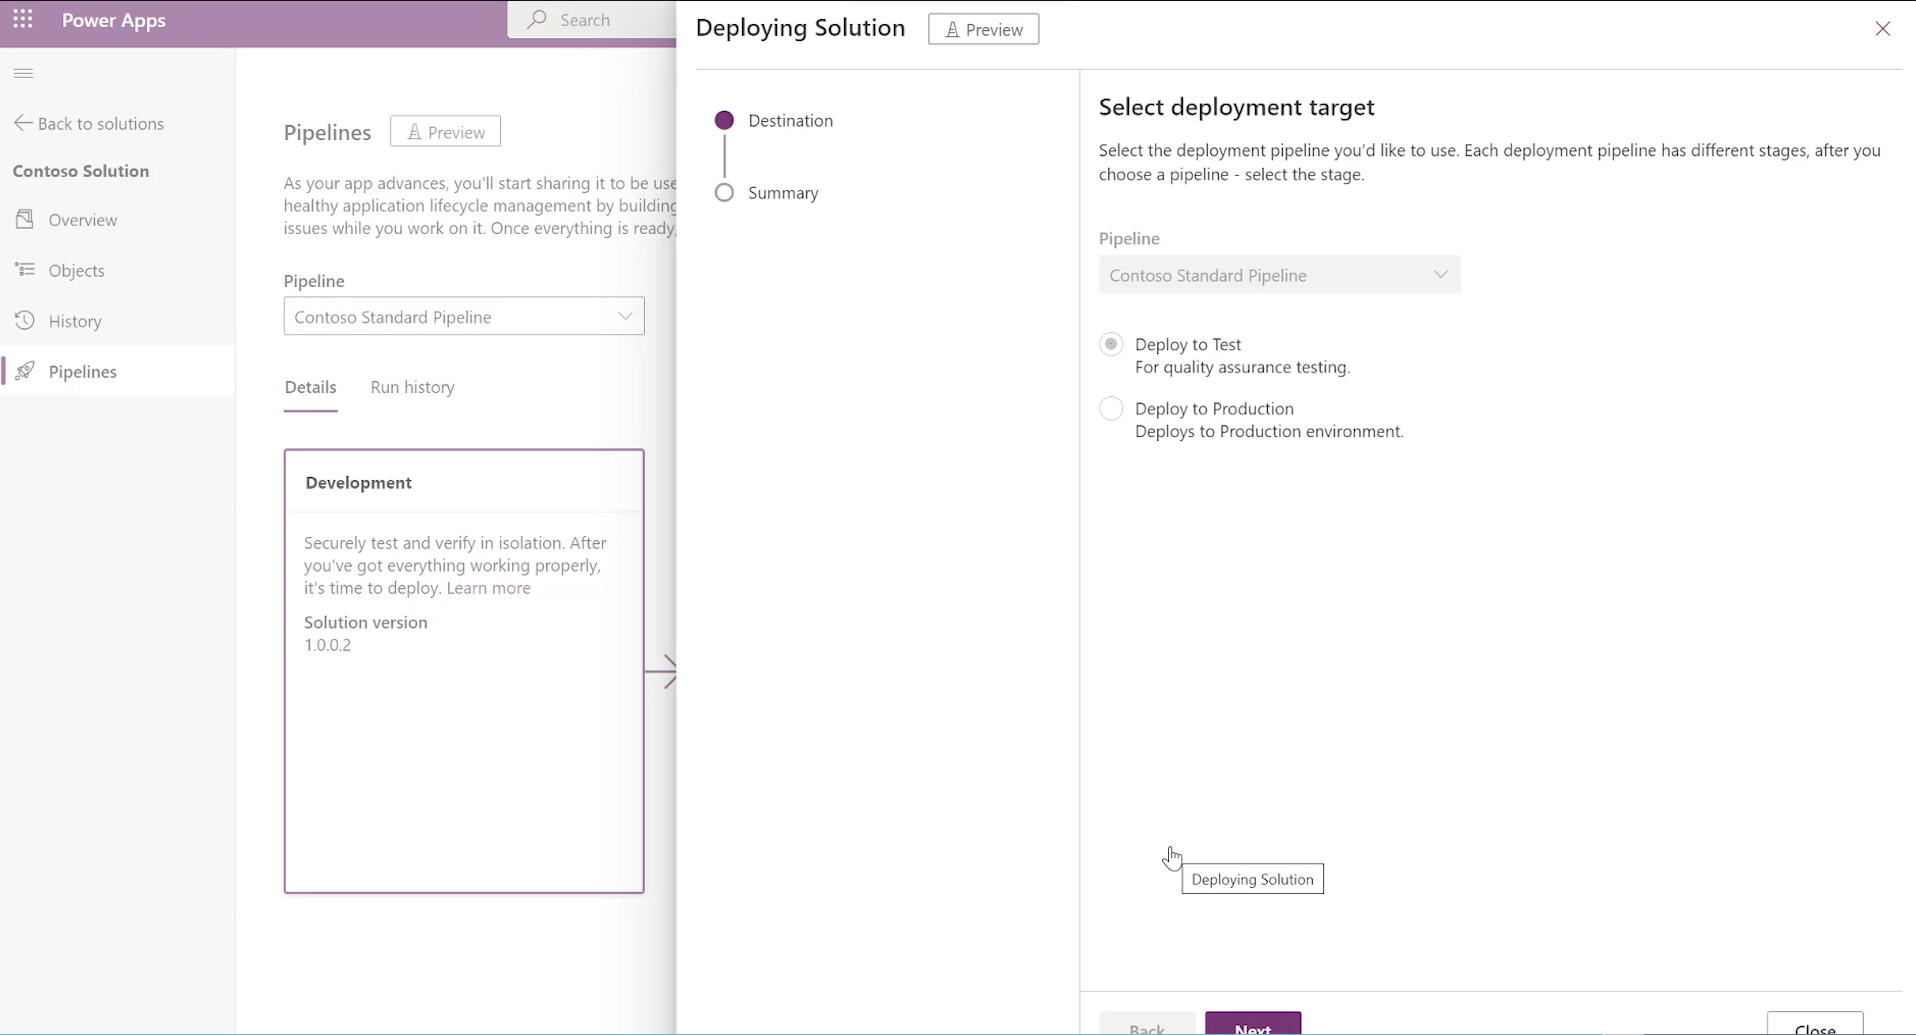The width and height of the screenshot is (1916, 1035).
Task: Go to the Summary wizard step
Action: coord(767,192)
